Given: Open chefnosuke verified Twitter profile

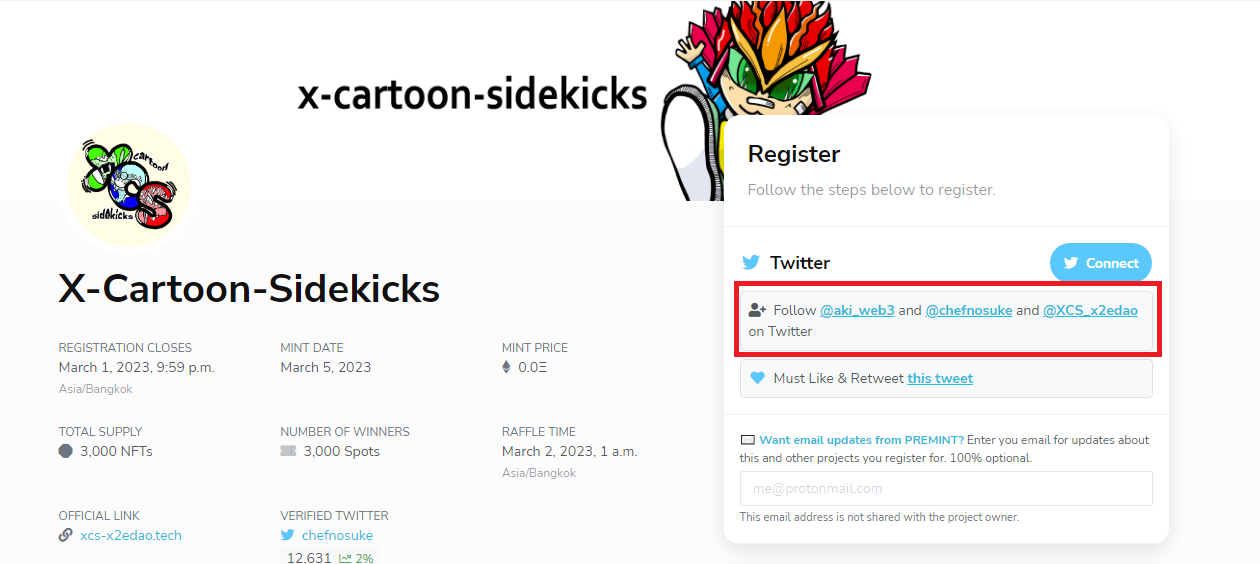Looking at the screenshot, I should (x=337, y=535).
